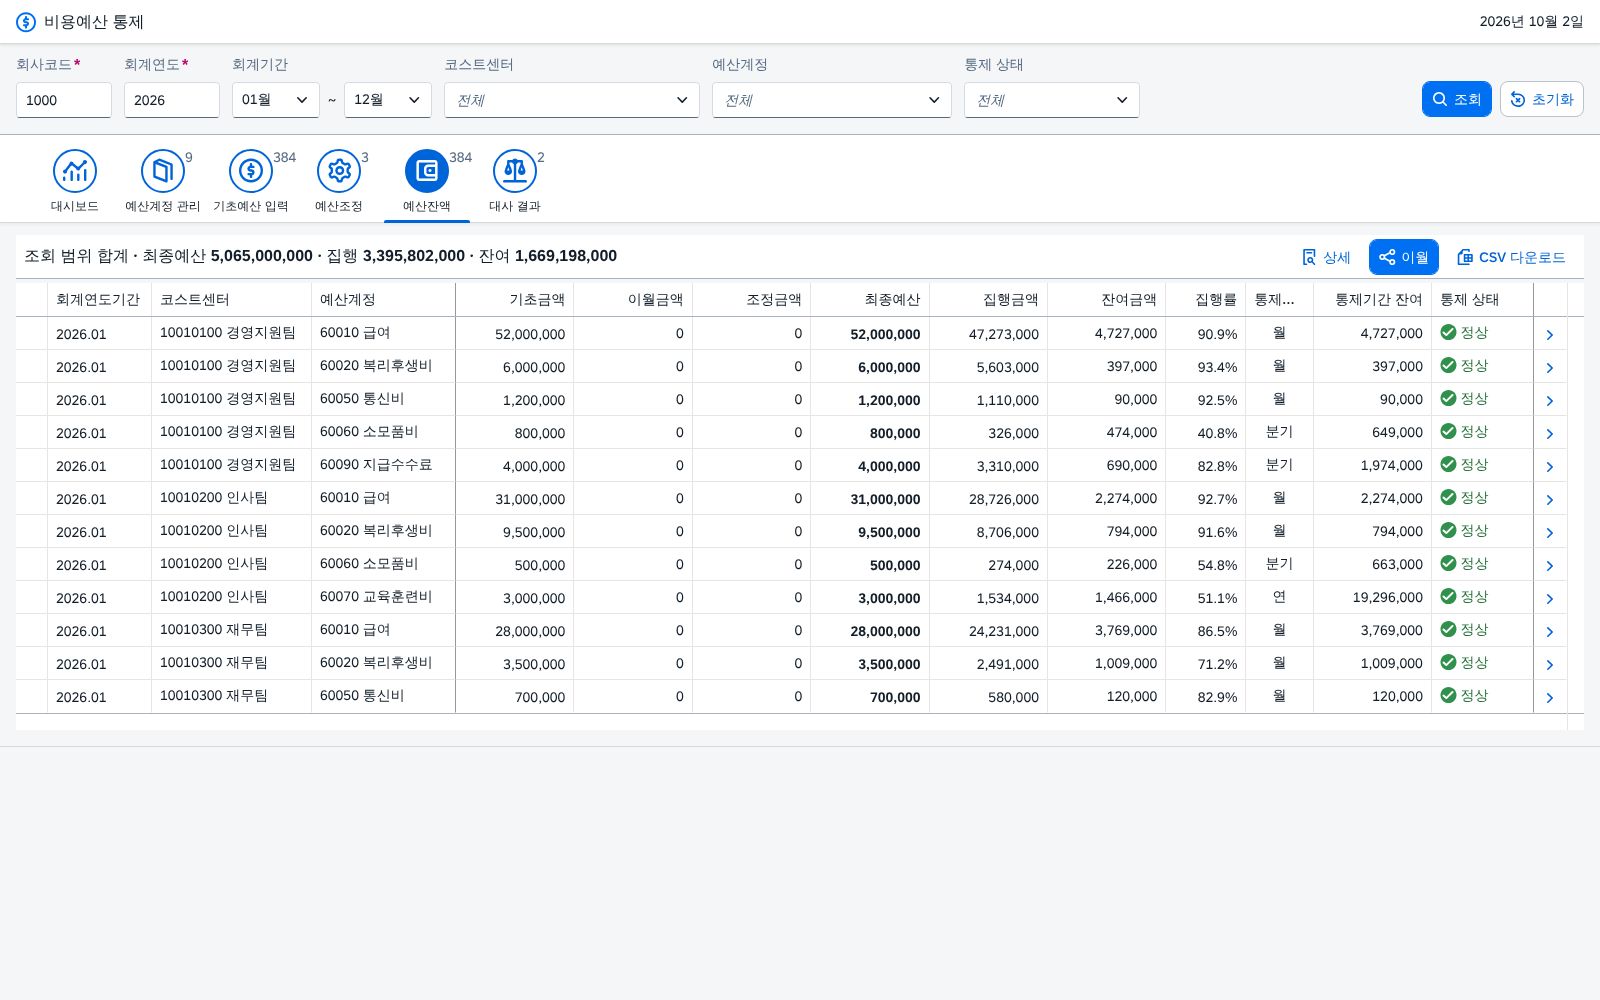Click the 회계연도 2026 input field
Viewport: 1600px width, 1000px height.
(x=172, y=100)
